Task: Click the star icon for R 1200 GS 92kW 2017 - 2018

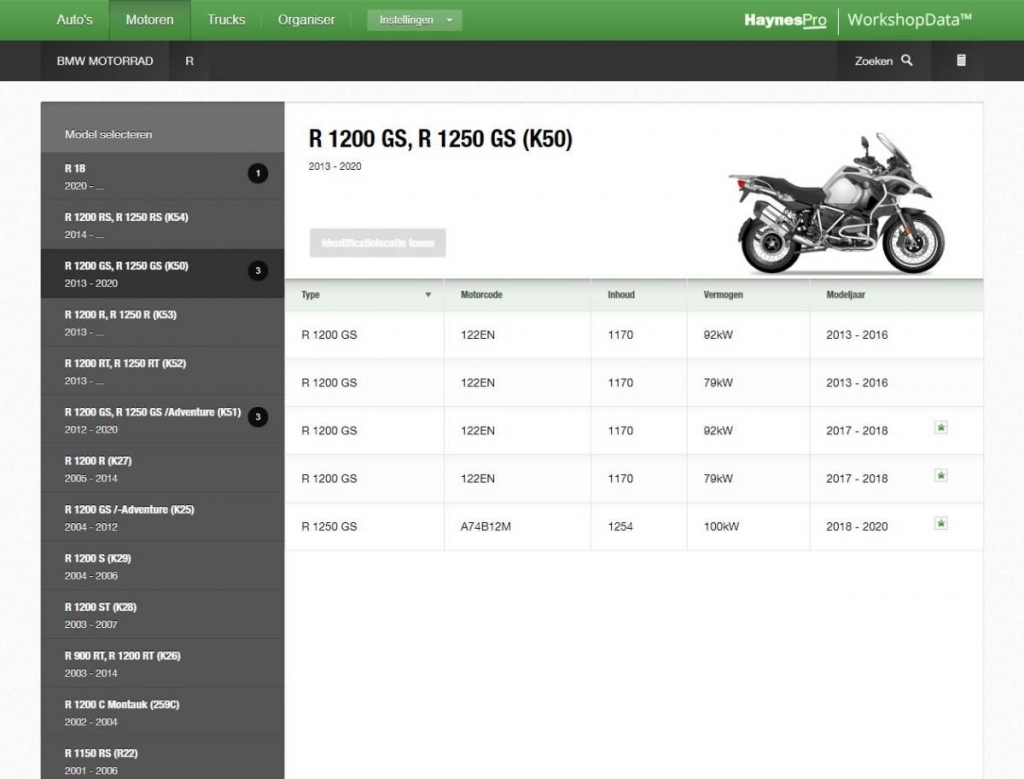Action: pyautogui.click(x=941, y=428)
